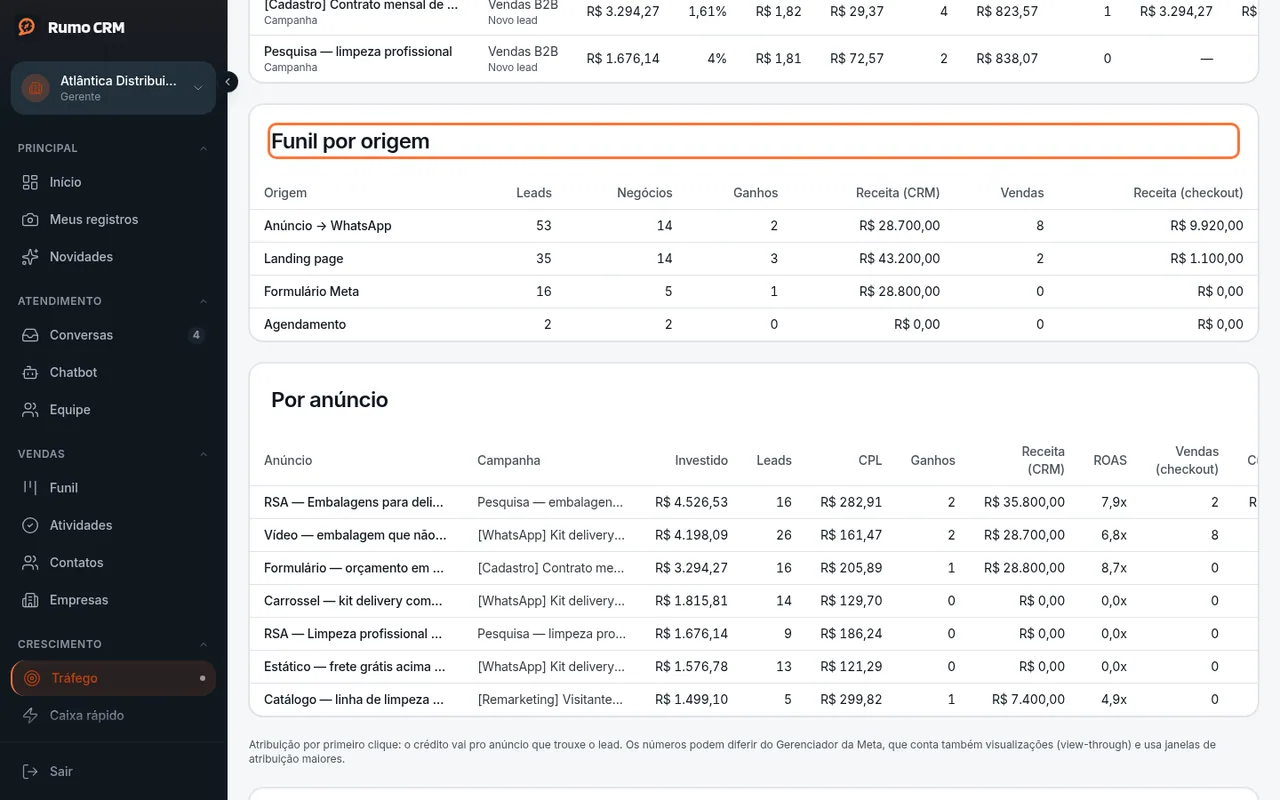1280x800 pixels.
Task: Open Meus registros via the camera icon
Action: click(x=31, y=219)
